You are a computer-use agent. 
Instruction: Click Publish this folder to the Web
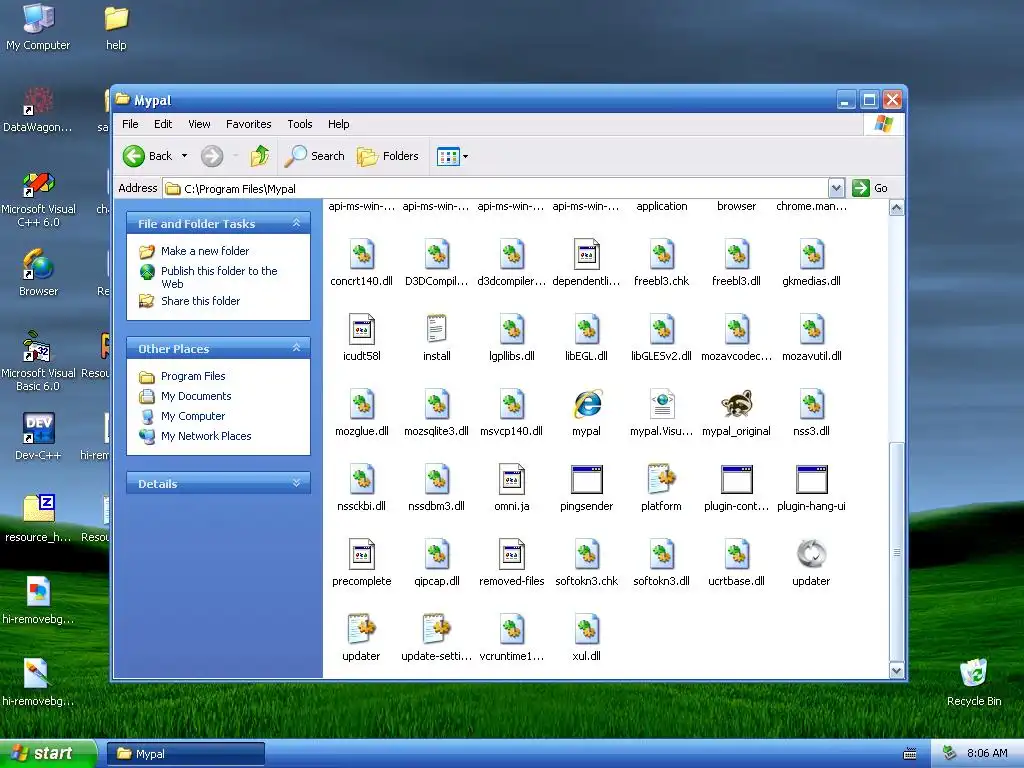click(219, 277)
